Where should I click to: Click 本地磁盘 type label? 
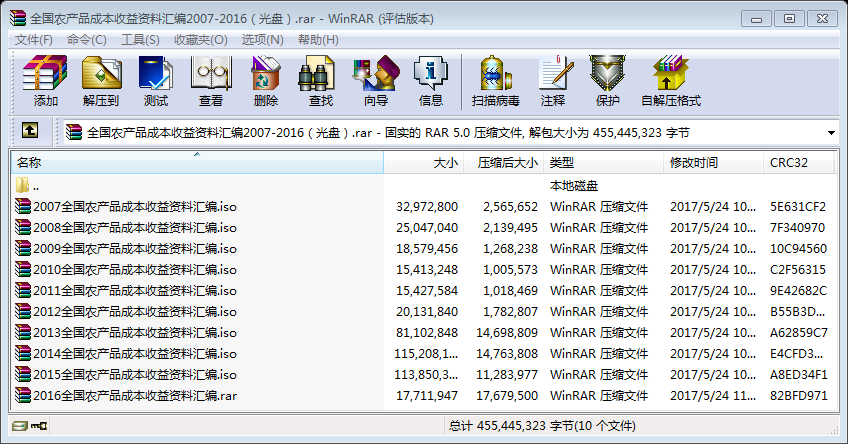[574, 185]
